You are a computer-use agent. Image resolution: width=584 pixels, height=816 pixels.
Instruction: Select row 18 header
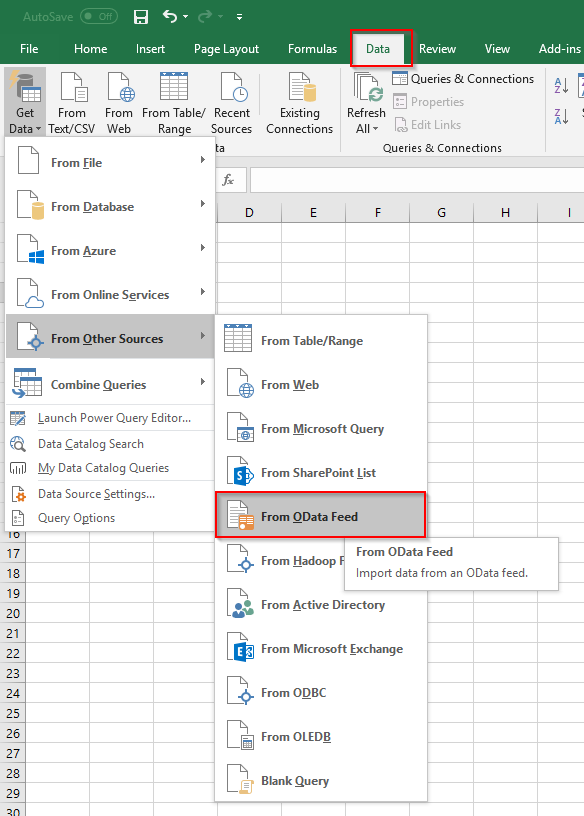13,573
